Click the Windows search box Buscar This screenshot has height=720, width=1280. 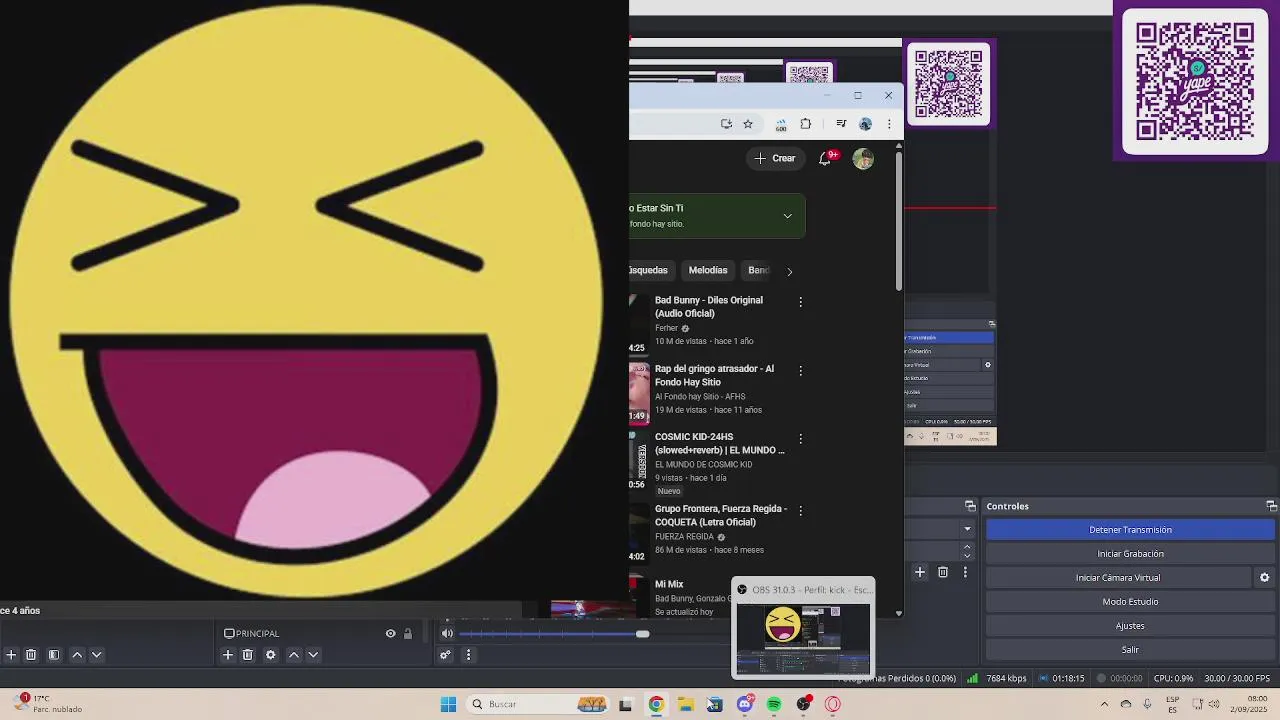(x=539, y=704)
